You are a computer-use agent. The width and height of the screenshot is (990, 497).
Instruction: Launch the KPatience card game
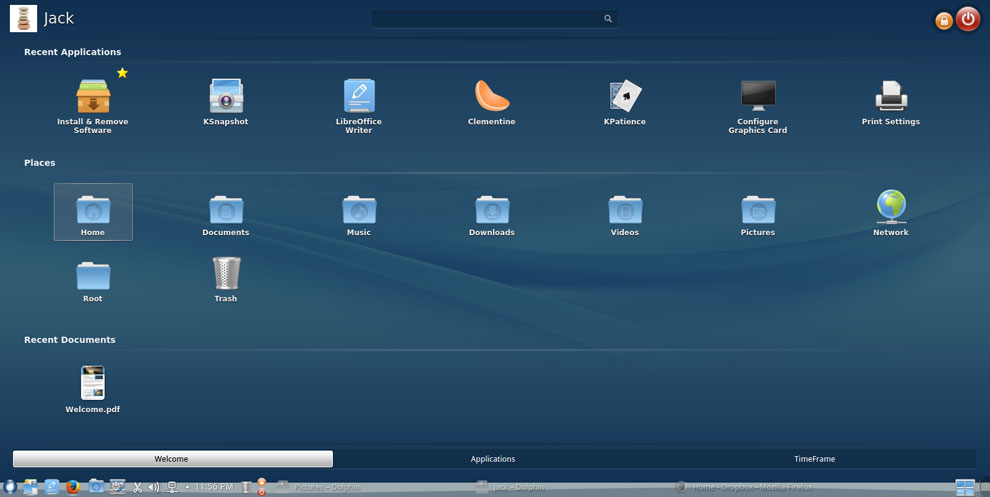(625, 102)
